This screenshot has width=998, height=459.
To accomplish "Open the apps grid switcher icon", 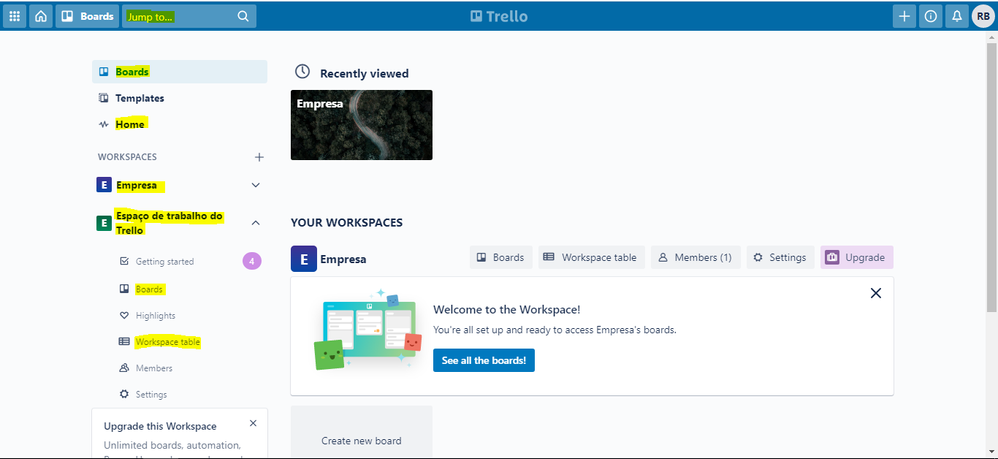I will click(15, 17).
